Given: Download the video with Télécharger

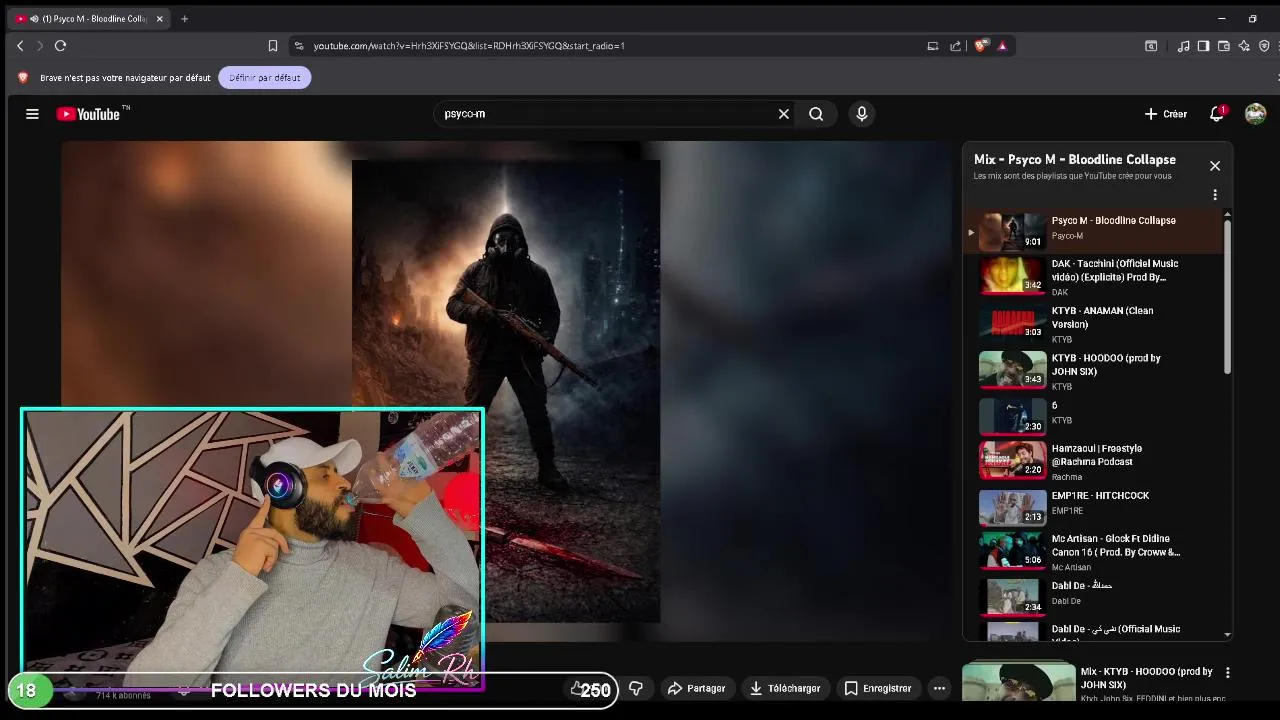Looking at the screenshot, I should [x=786, y=688].
